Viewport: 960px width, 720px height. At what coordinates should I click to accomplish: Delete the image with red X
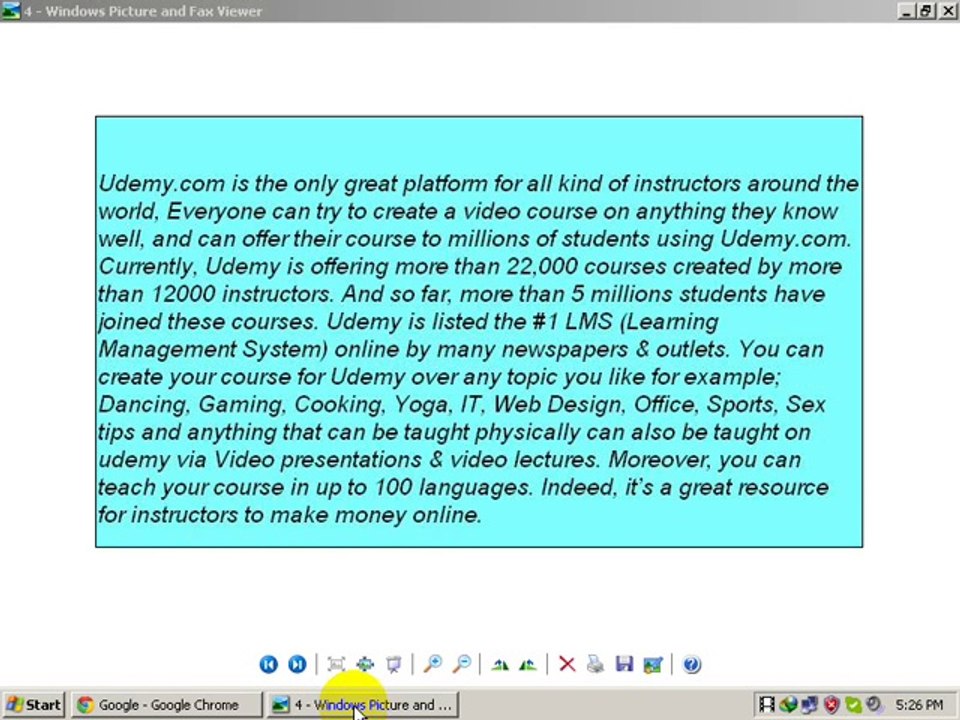click(x=567, y=664)
